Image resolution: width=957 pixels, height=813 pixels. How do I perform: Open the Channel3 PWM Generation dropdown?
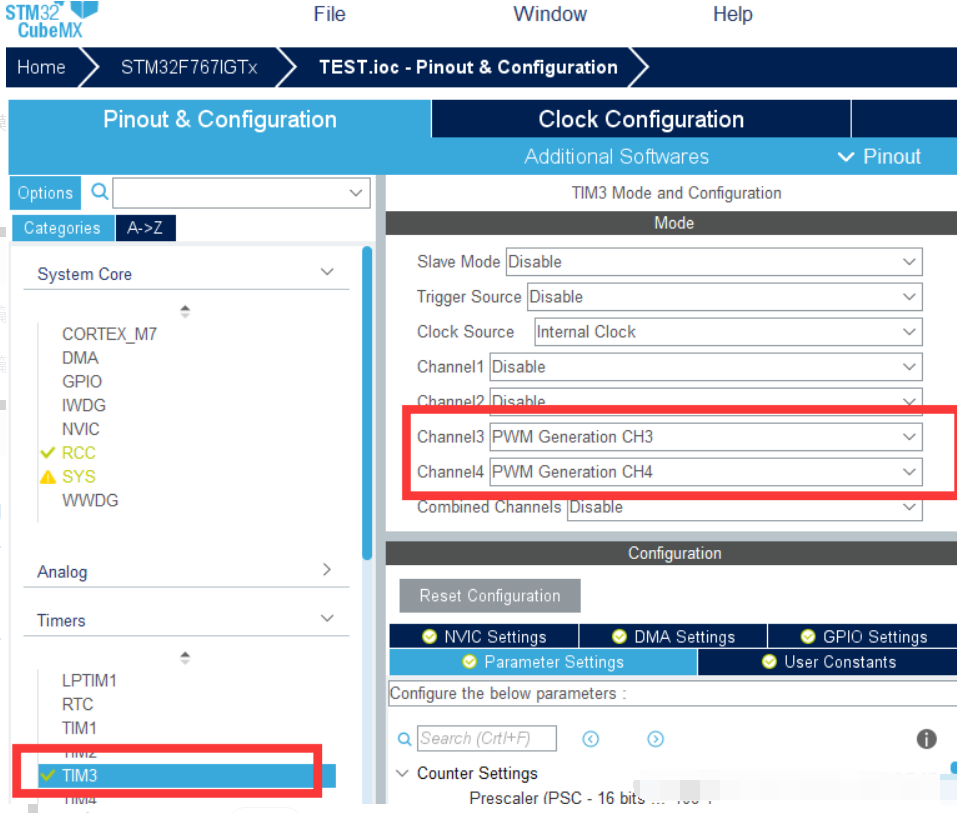pos(706,437)
